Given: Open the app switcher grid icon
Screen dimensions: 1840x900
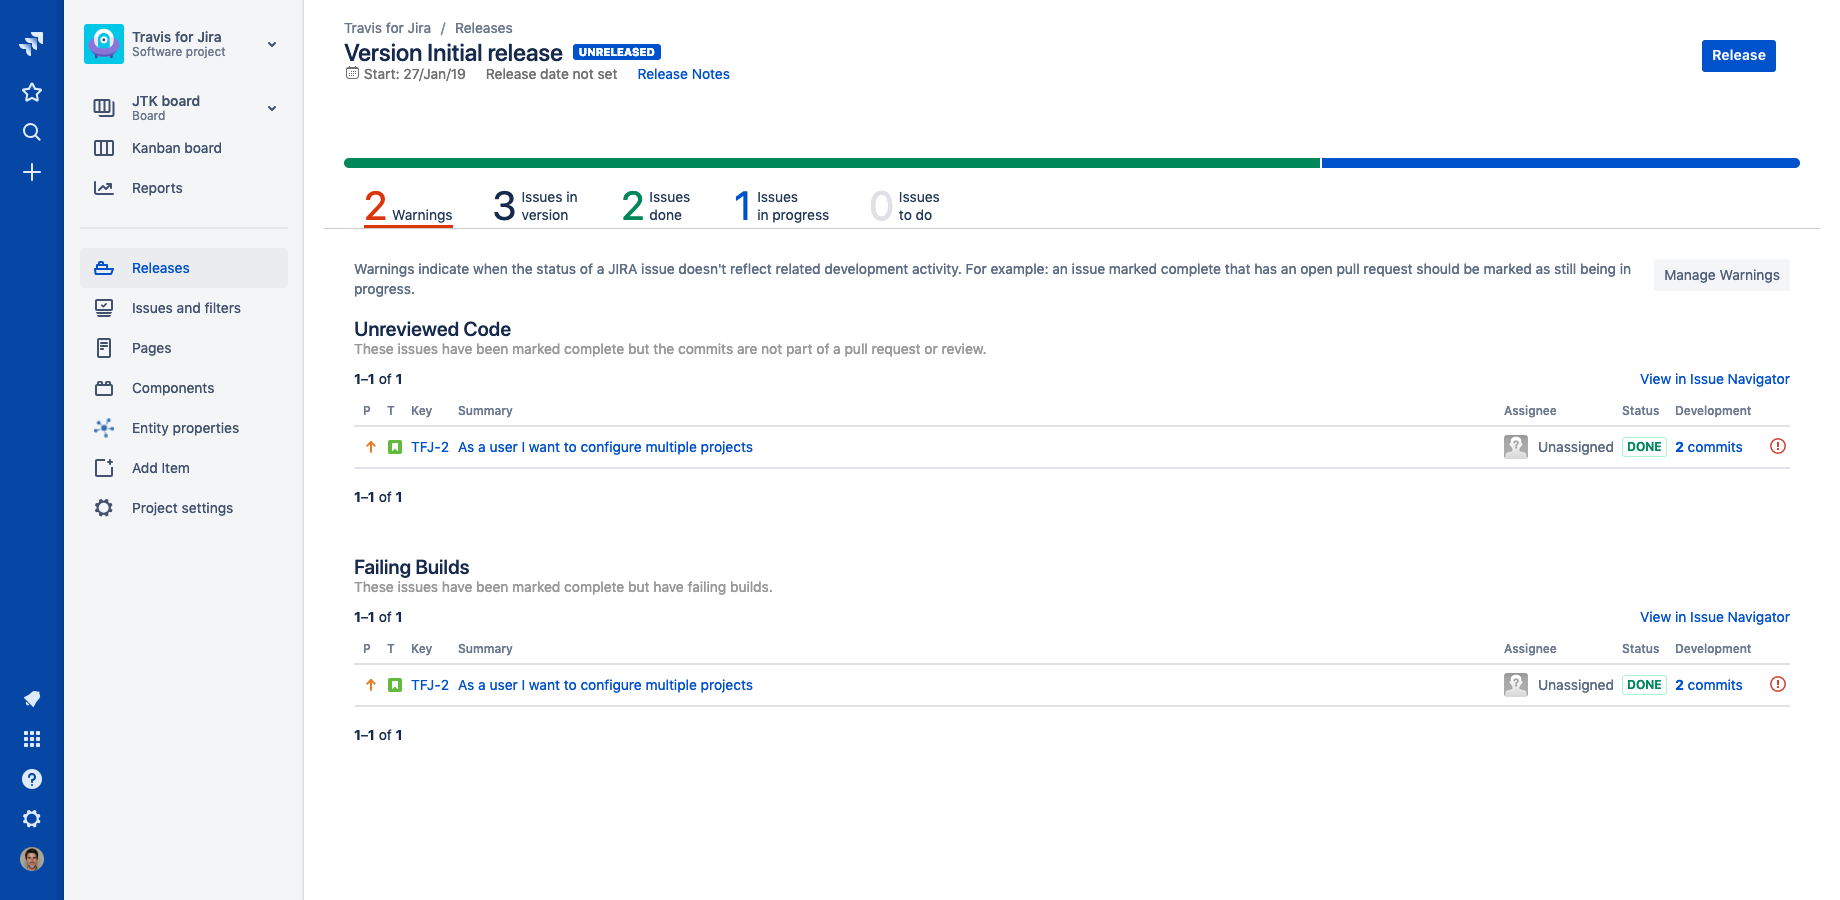Looking at the screenshot, I should (x=32, y=739).
